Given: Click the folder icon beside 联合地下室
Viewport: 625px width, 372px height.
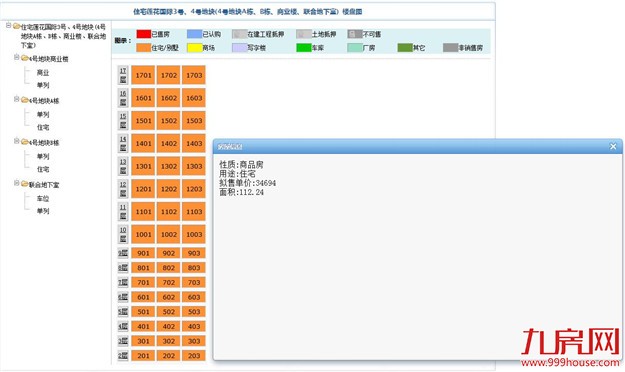Looking at the screenshot, I should [x=24, y=184].
